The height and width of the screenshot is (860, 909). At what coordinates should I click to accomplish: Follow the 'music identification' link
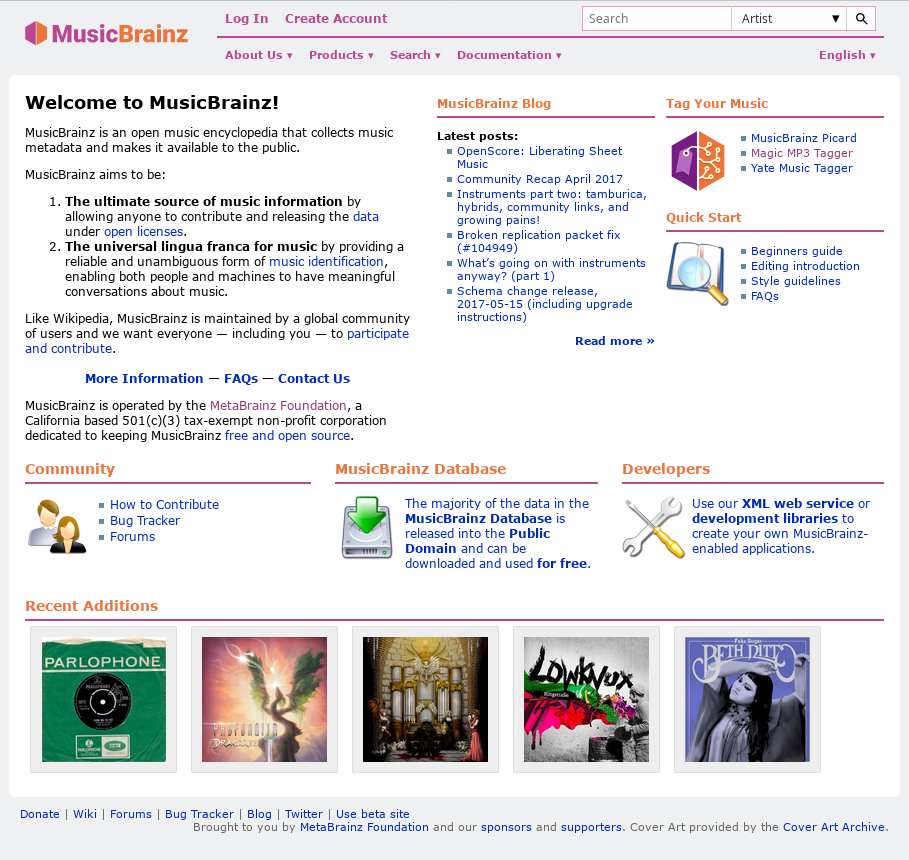(326, 262)
